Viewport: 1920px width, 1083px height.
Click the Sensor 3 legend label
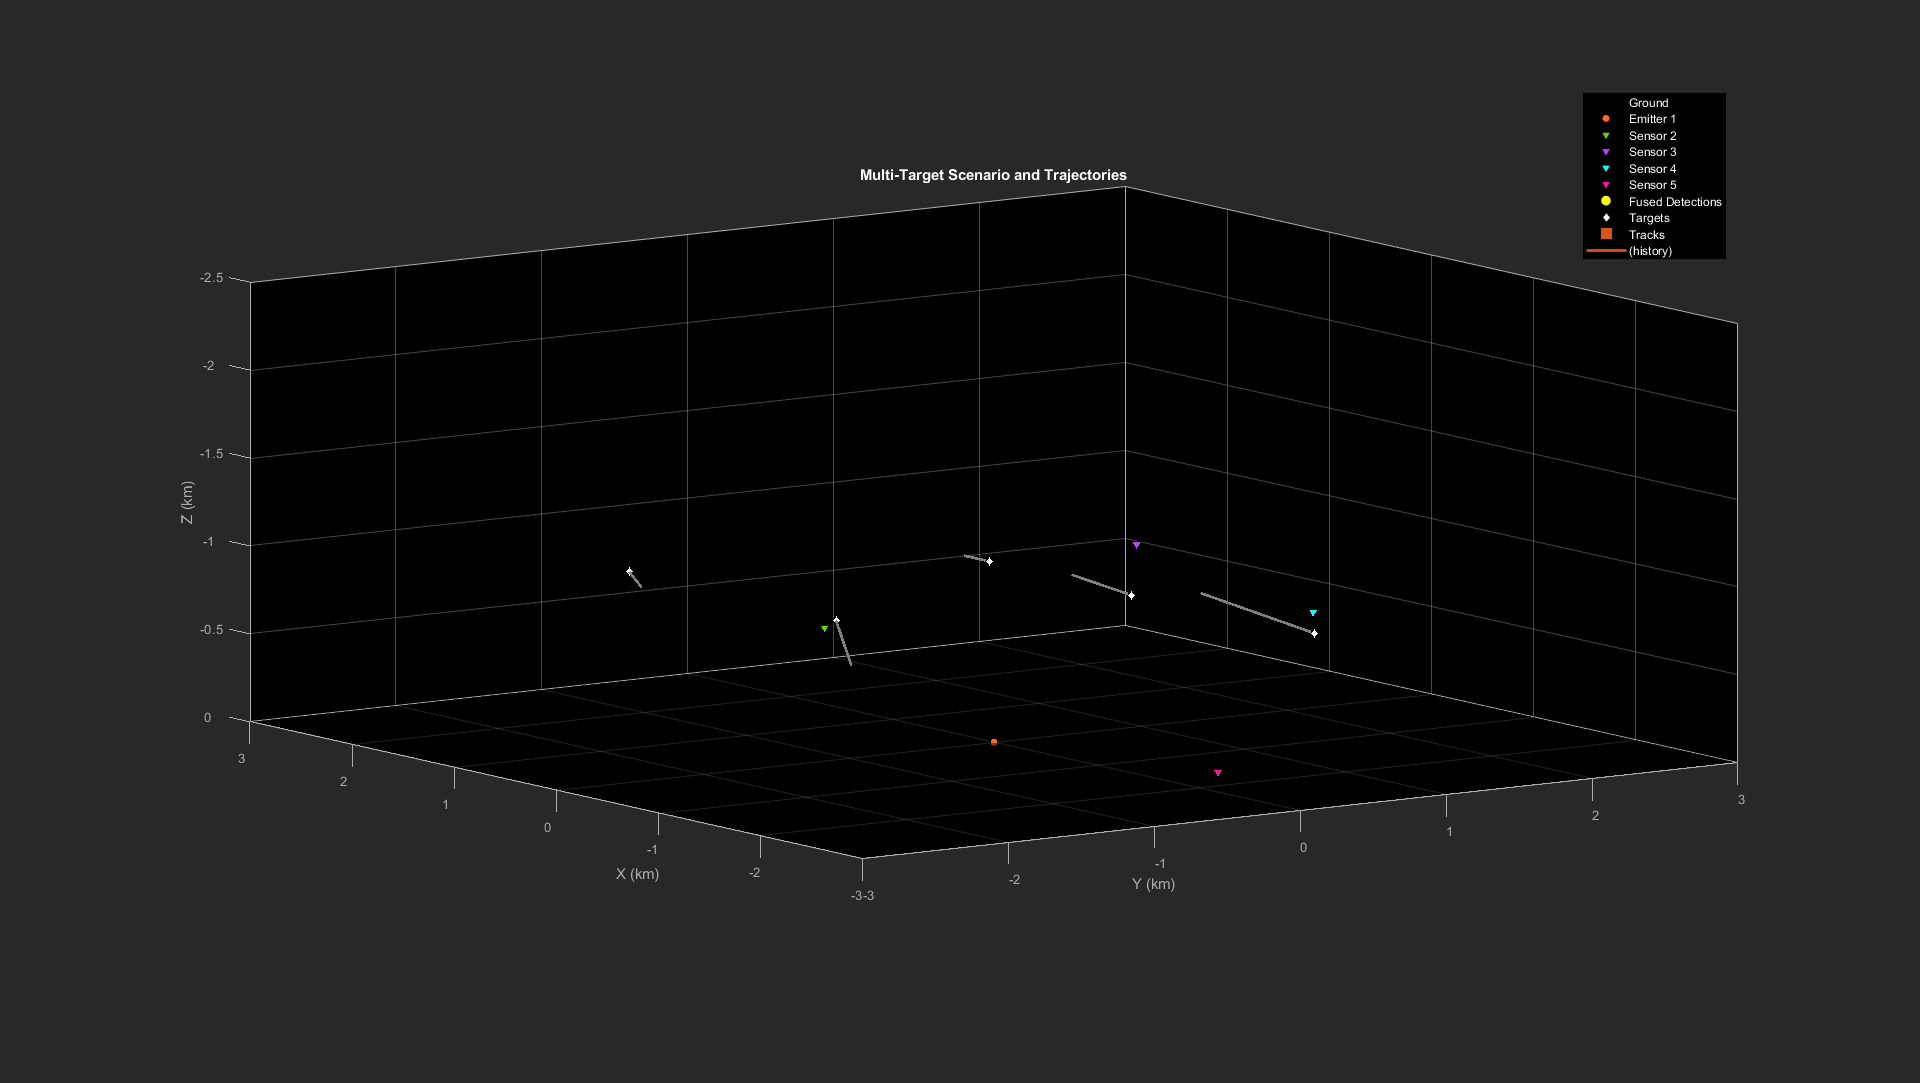coord(1652,152)
